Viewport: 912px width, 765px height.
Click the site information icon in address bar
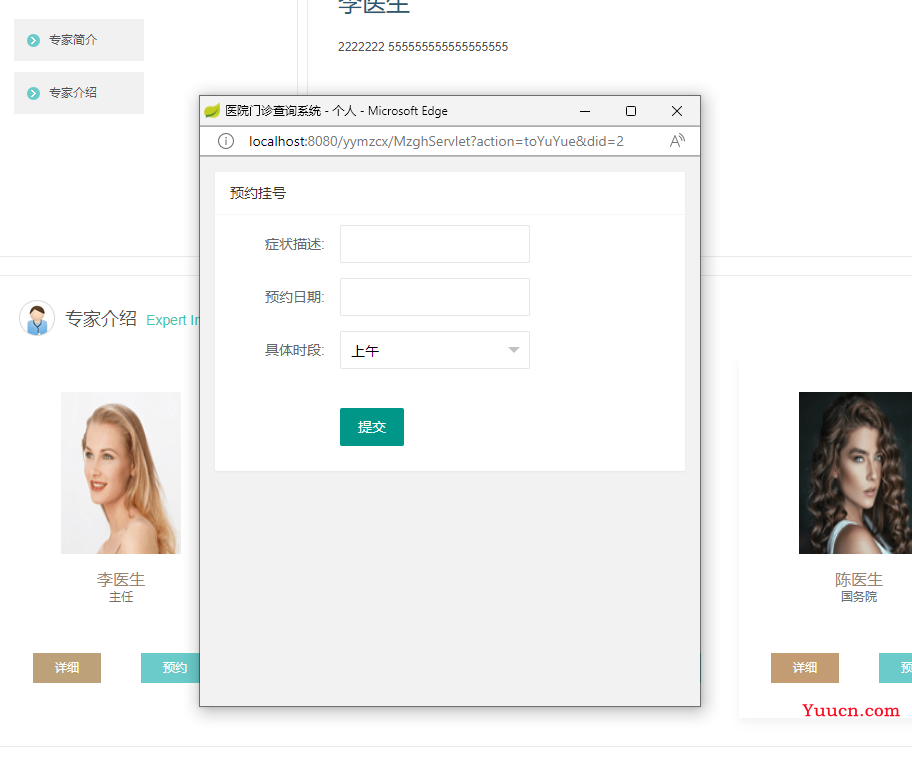226,141
